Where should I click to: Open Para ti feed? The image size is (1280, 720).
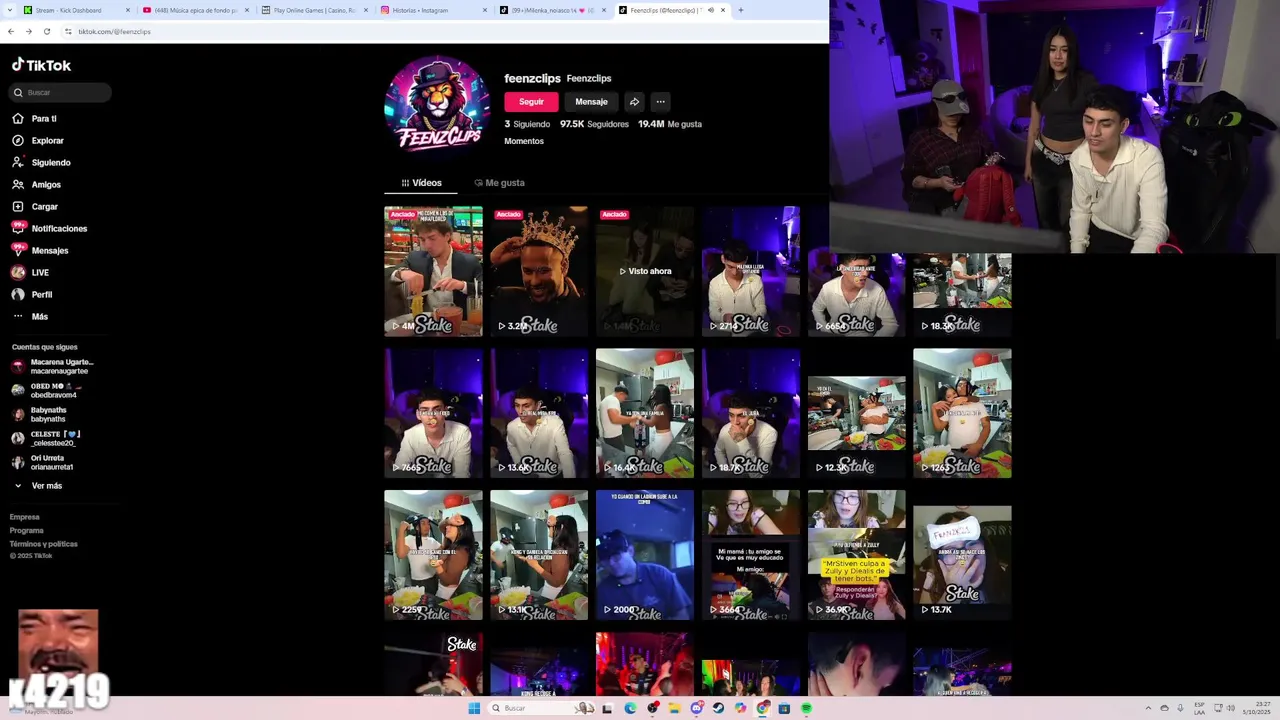tap(35, 119)
